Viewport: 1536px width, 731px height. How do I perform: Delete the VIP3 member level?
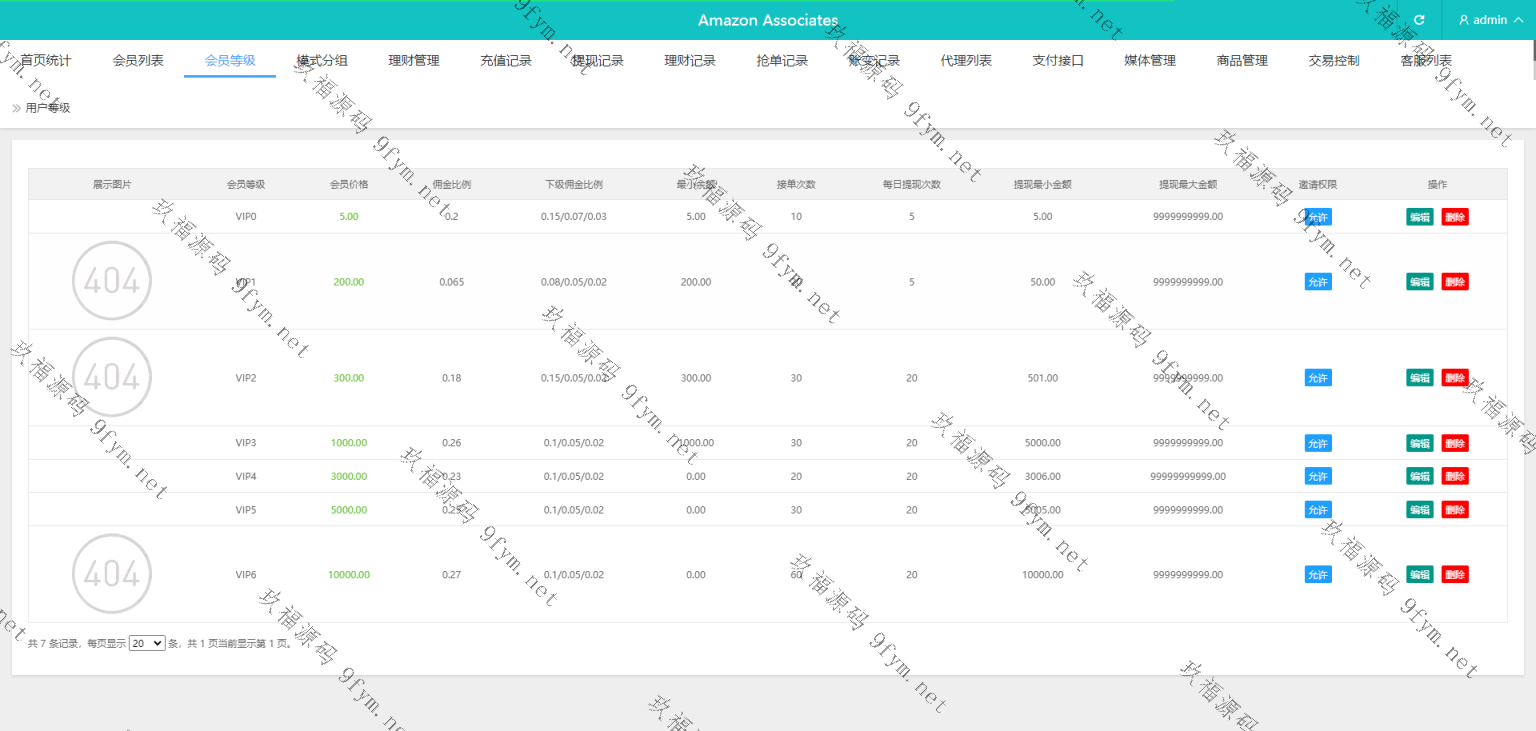(x=1455, y=443)
